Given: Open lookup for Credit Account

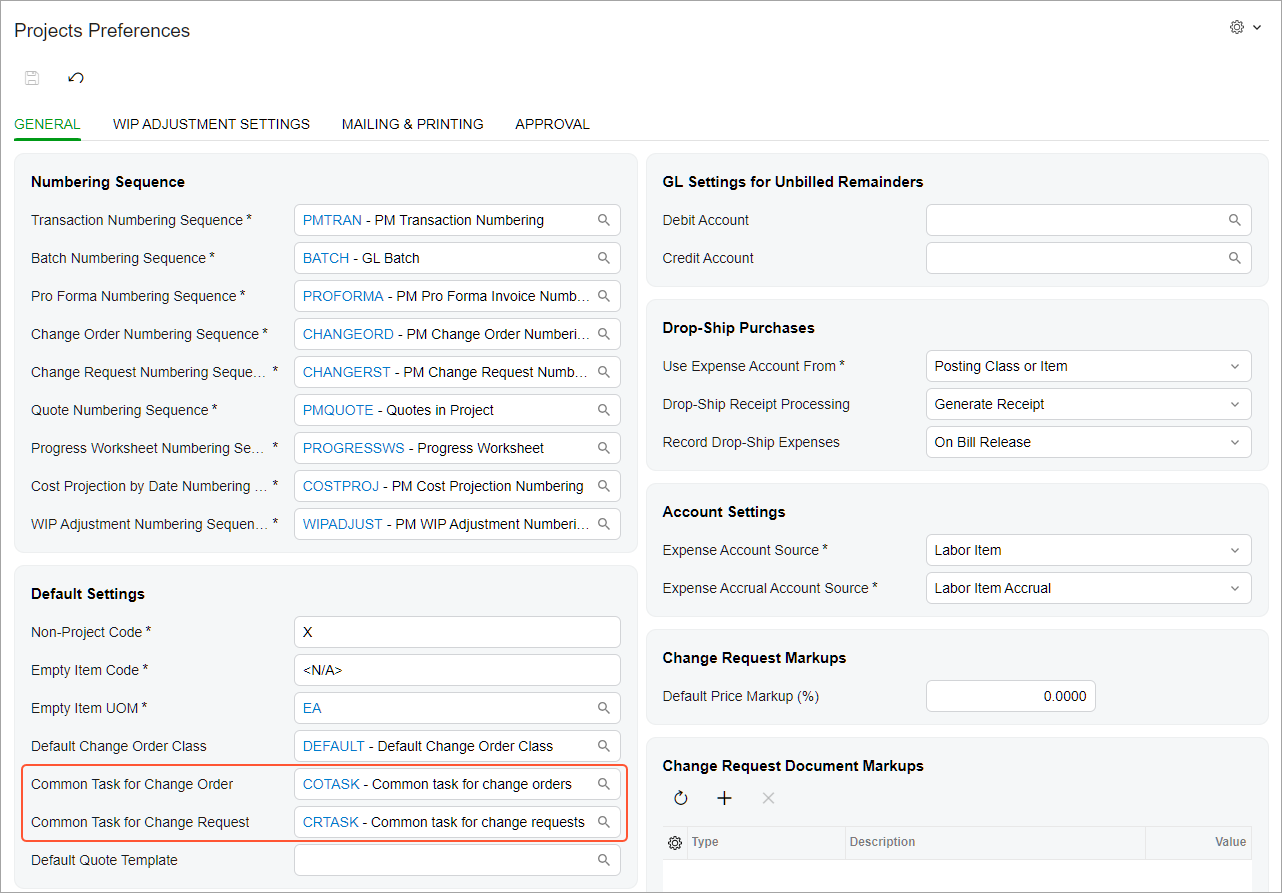Looking at the screenshot, I should (1235, 258).
